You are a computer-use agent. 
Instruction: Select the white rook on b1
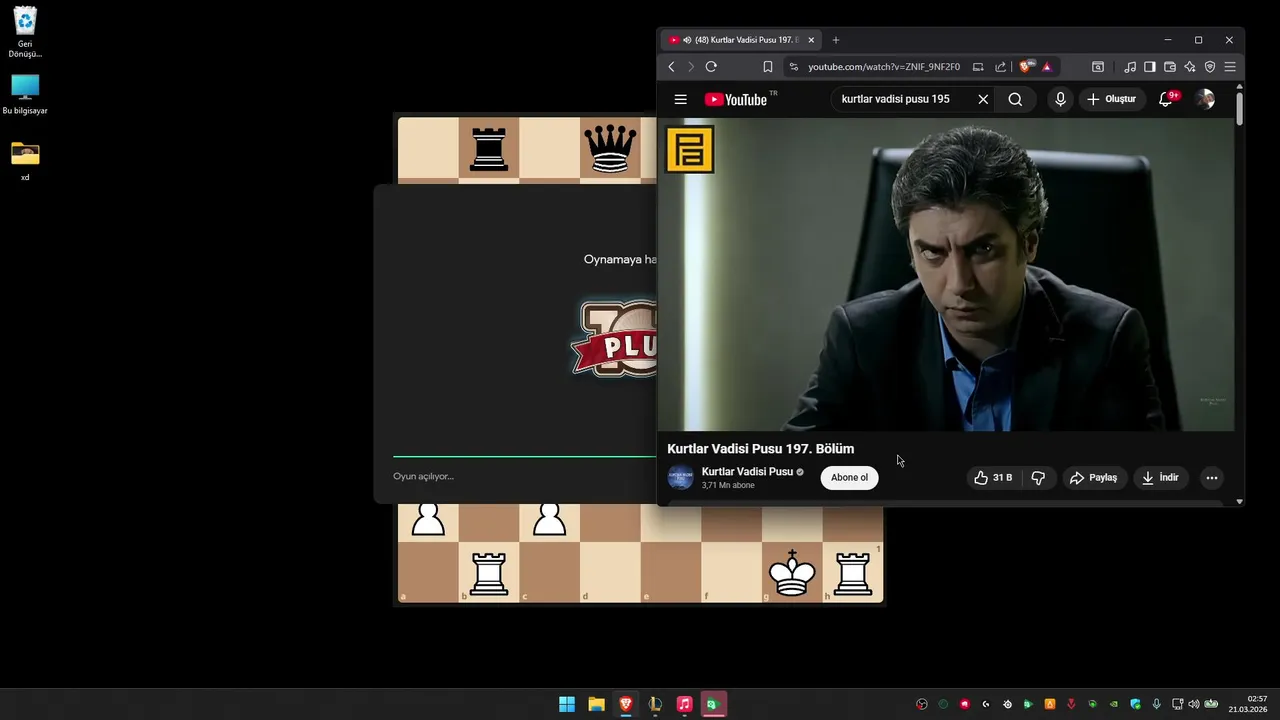click(x=489, y=573)
